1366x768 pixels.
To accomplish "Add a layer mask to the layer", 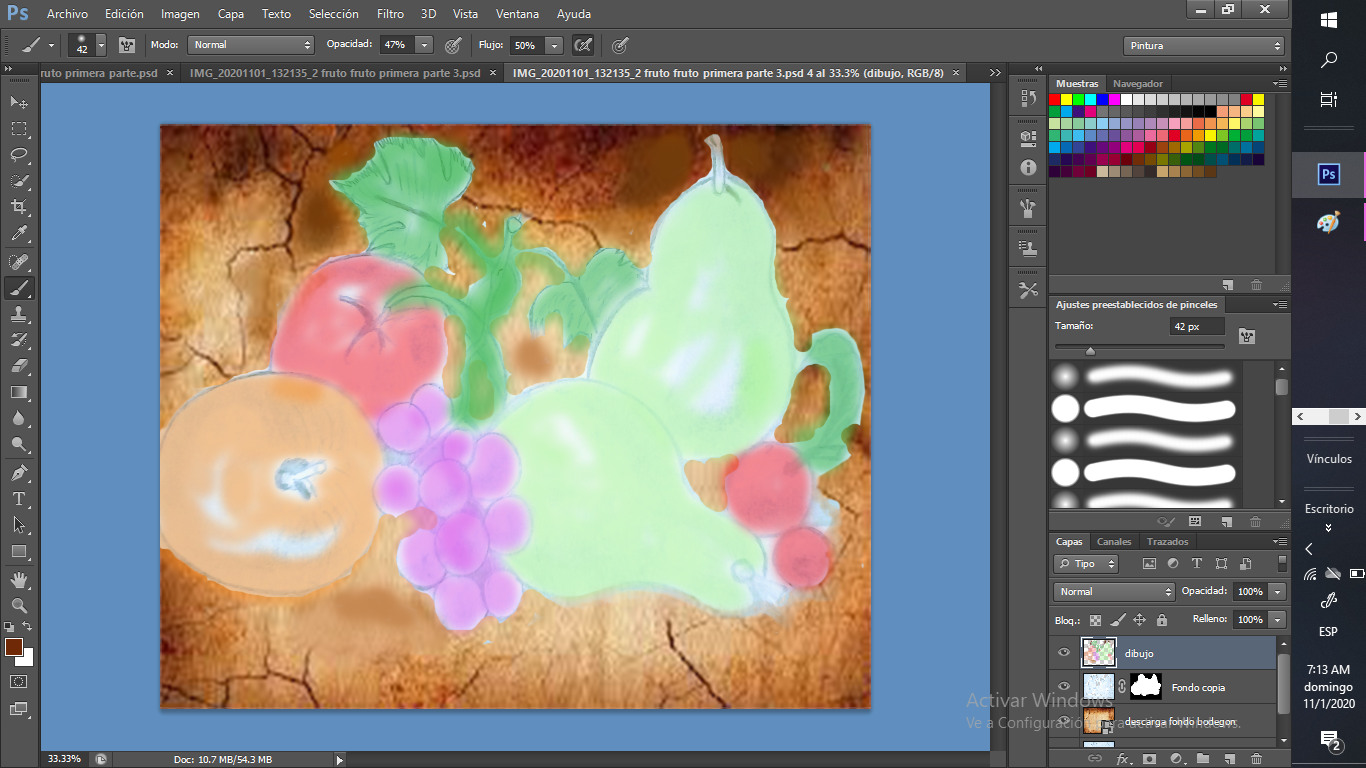I will (1150, 759).
